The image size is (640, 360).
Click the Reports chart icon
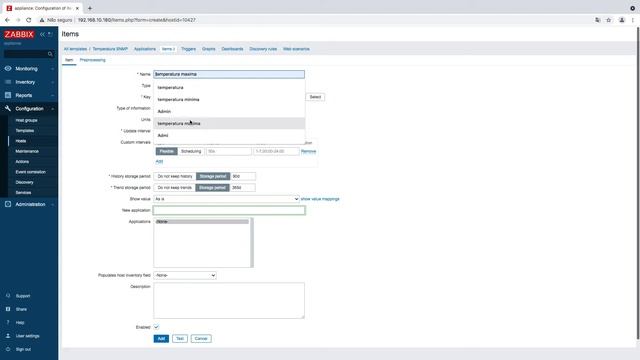click(x=8, y=95)
